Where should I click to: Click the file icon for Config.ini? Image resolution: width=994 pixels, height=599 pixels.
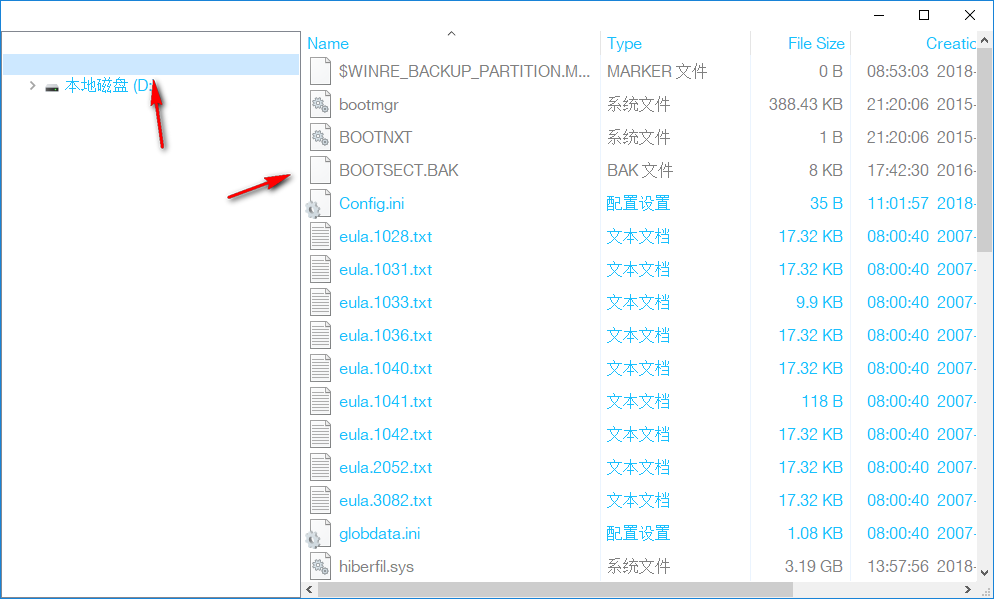click(319, 202)
